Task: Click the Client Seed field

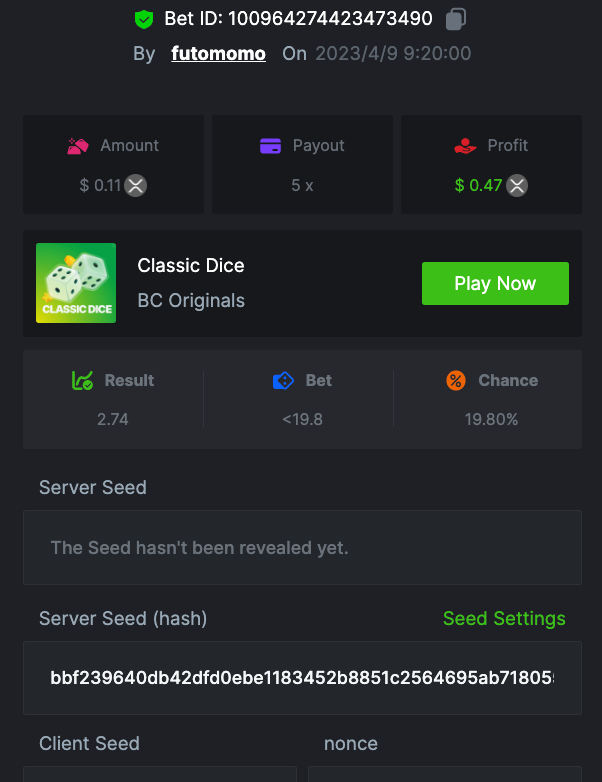Action: [x=160, y=773]
